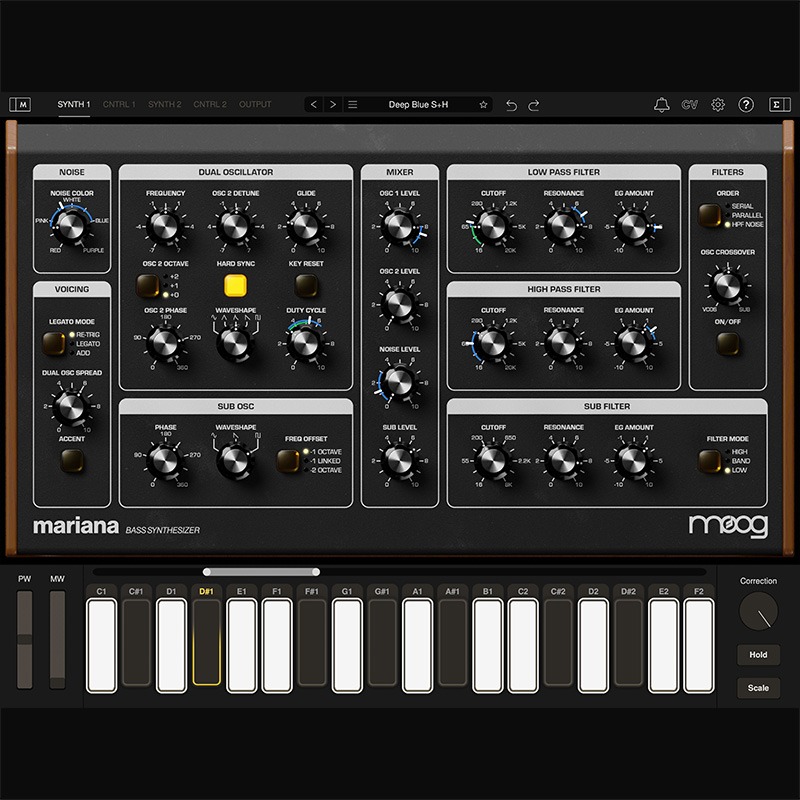
Task: Click the redo arrow
Action: (534, 105)
